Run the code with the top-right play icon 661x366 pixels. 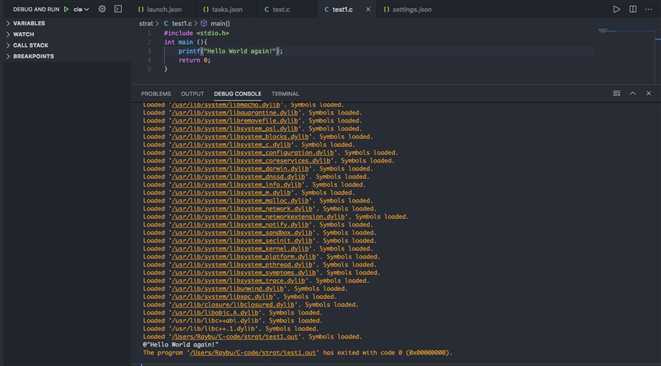point(616,9)
